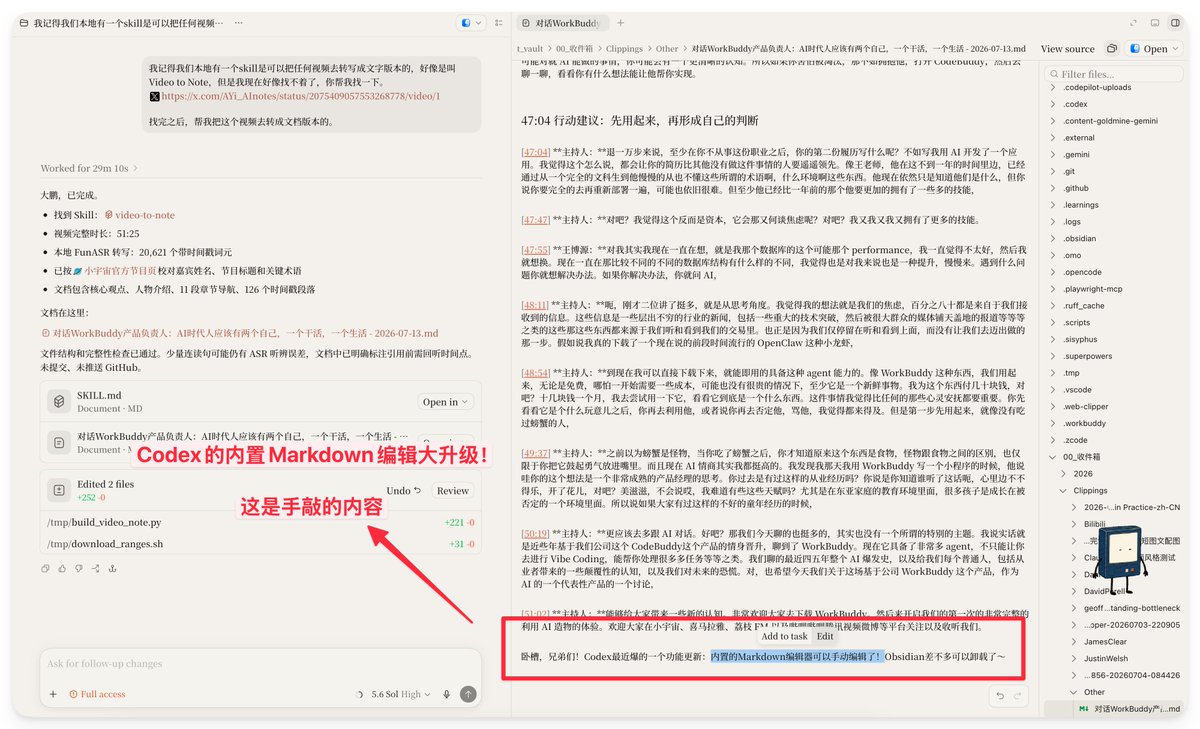Click the Other breadcrumb

coord(667,48)
